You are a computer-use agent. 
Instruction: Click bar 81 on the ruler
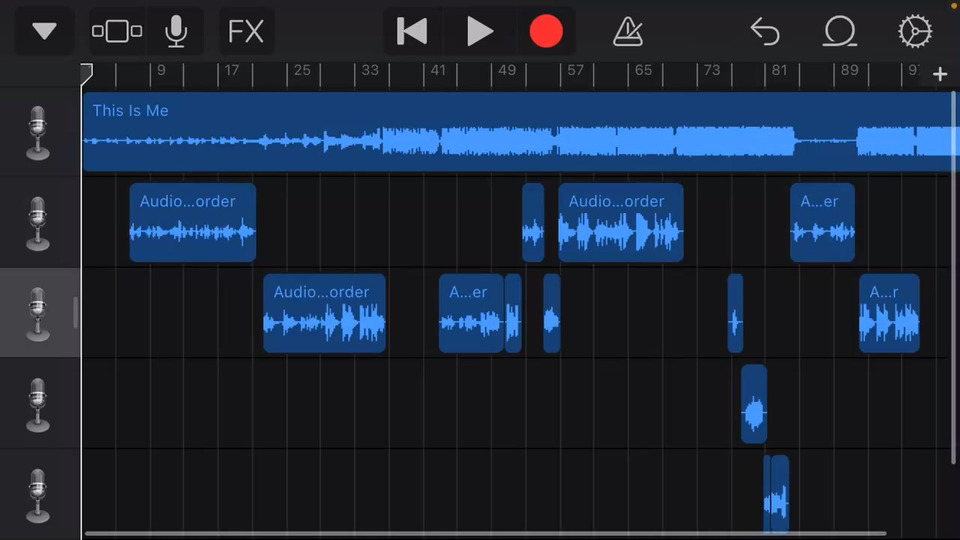coord(779,70)
